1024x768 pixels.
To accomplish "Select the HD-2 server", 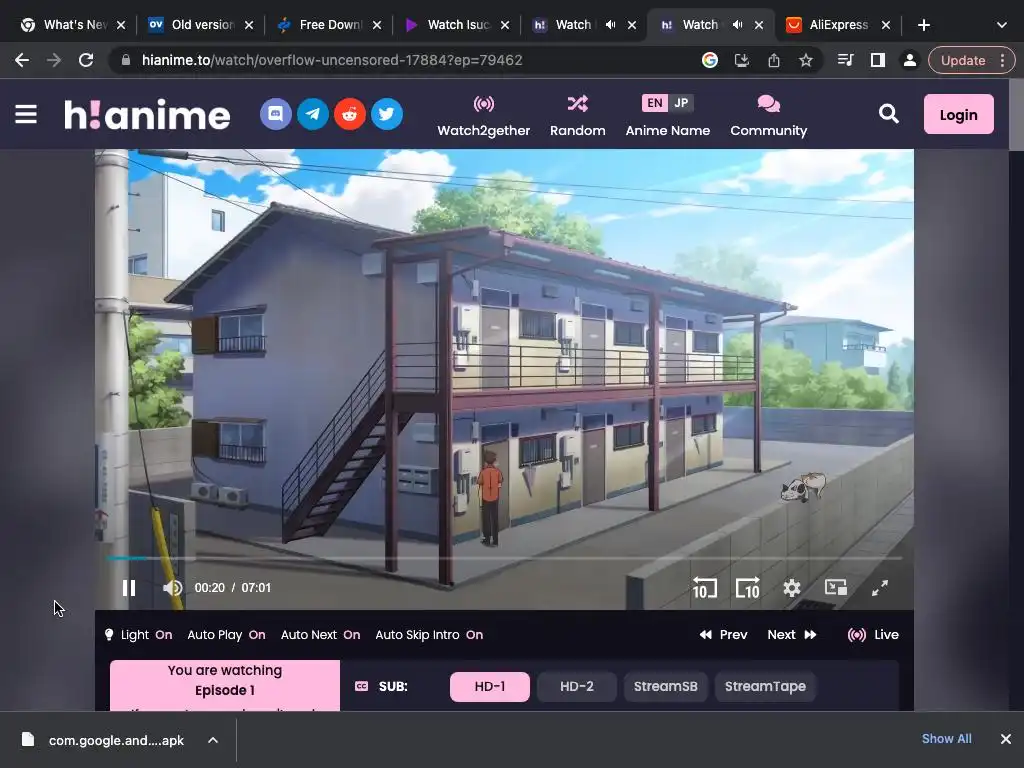I will (577, 686).
